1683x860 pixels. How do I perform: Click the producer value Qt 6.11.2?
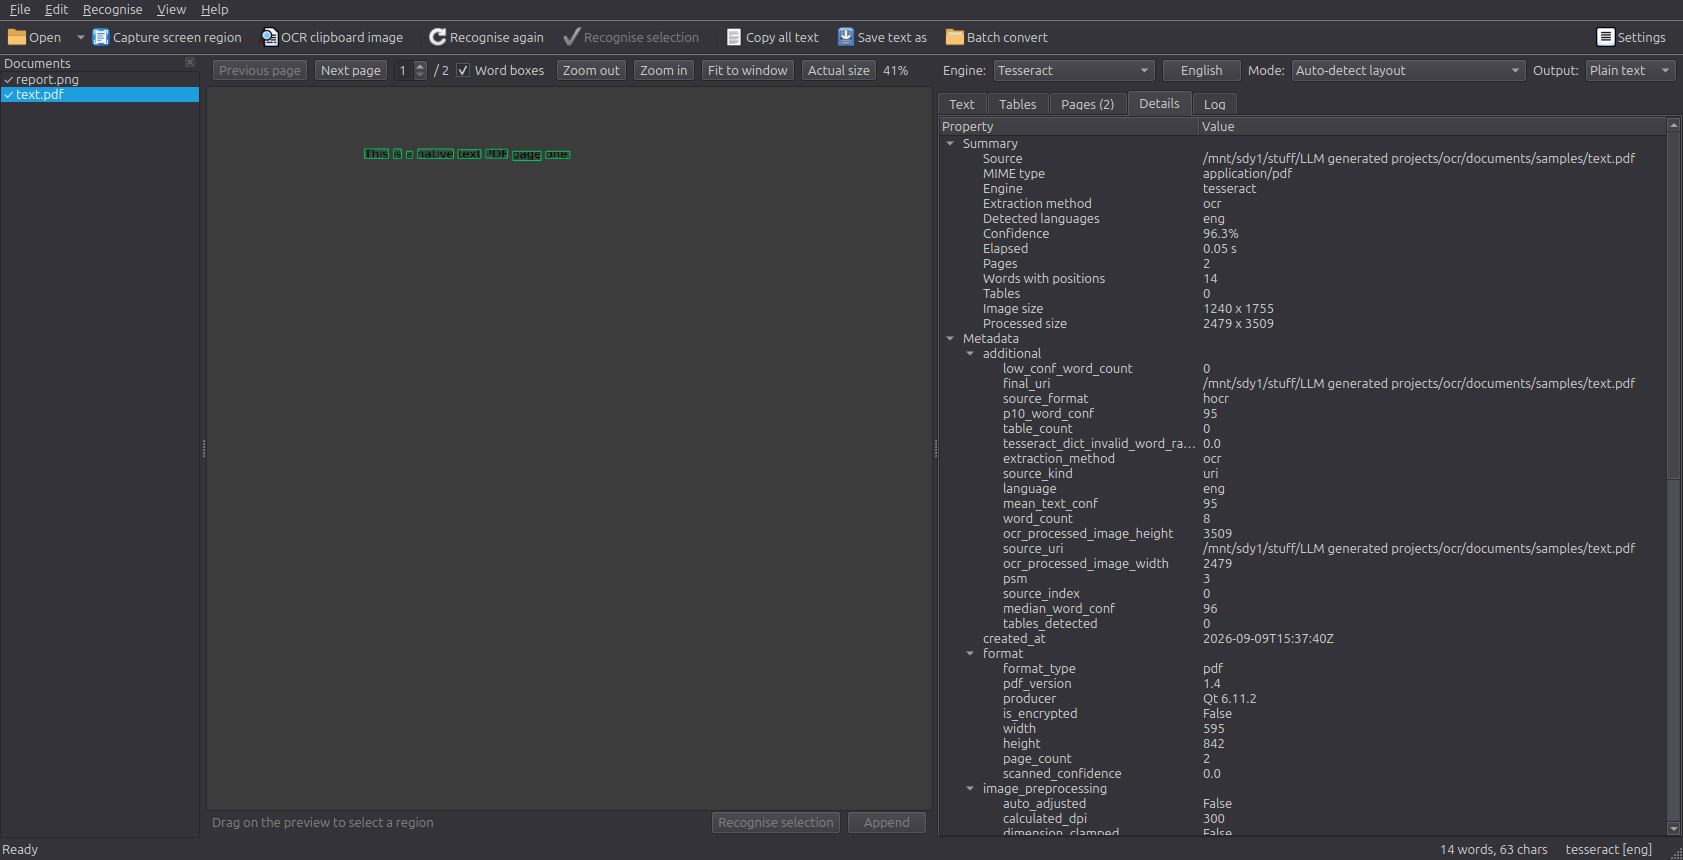[x=1229, y=698]
